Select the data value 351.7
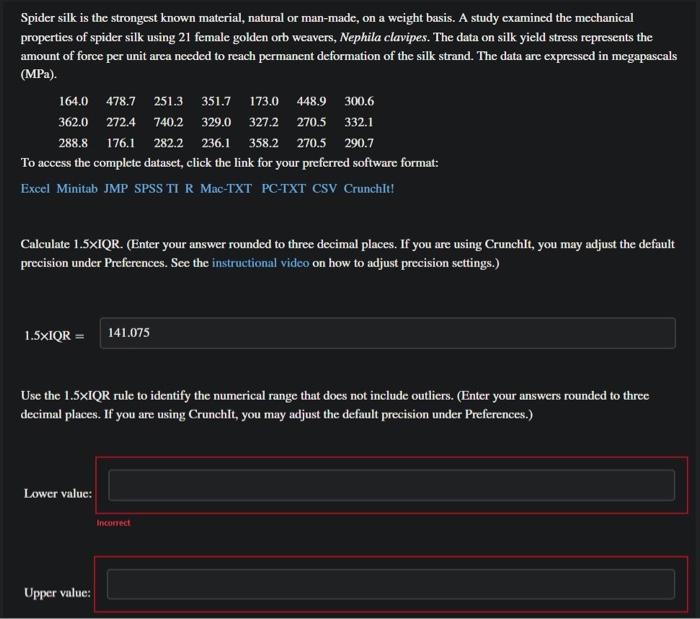700x619 pixels. 216,101
